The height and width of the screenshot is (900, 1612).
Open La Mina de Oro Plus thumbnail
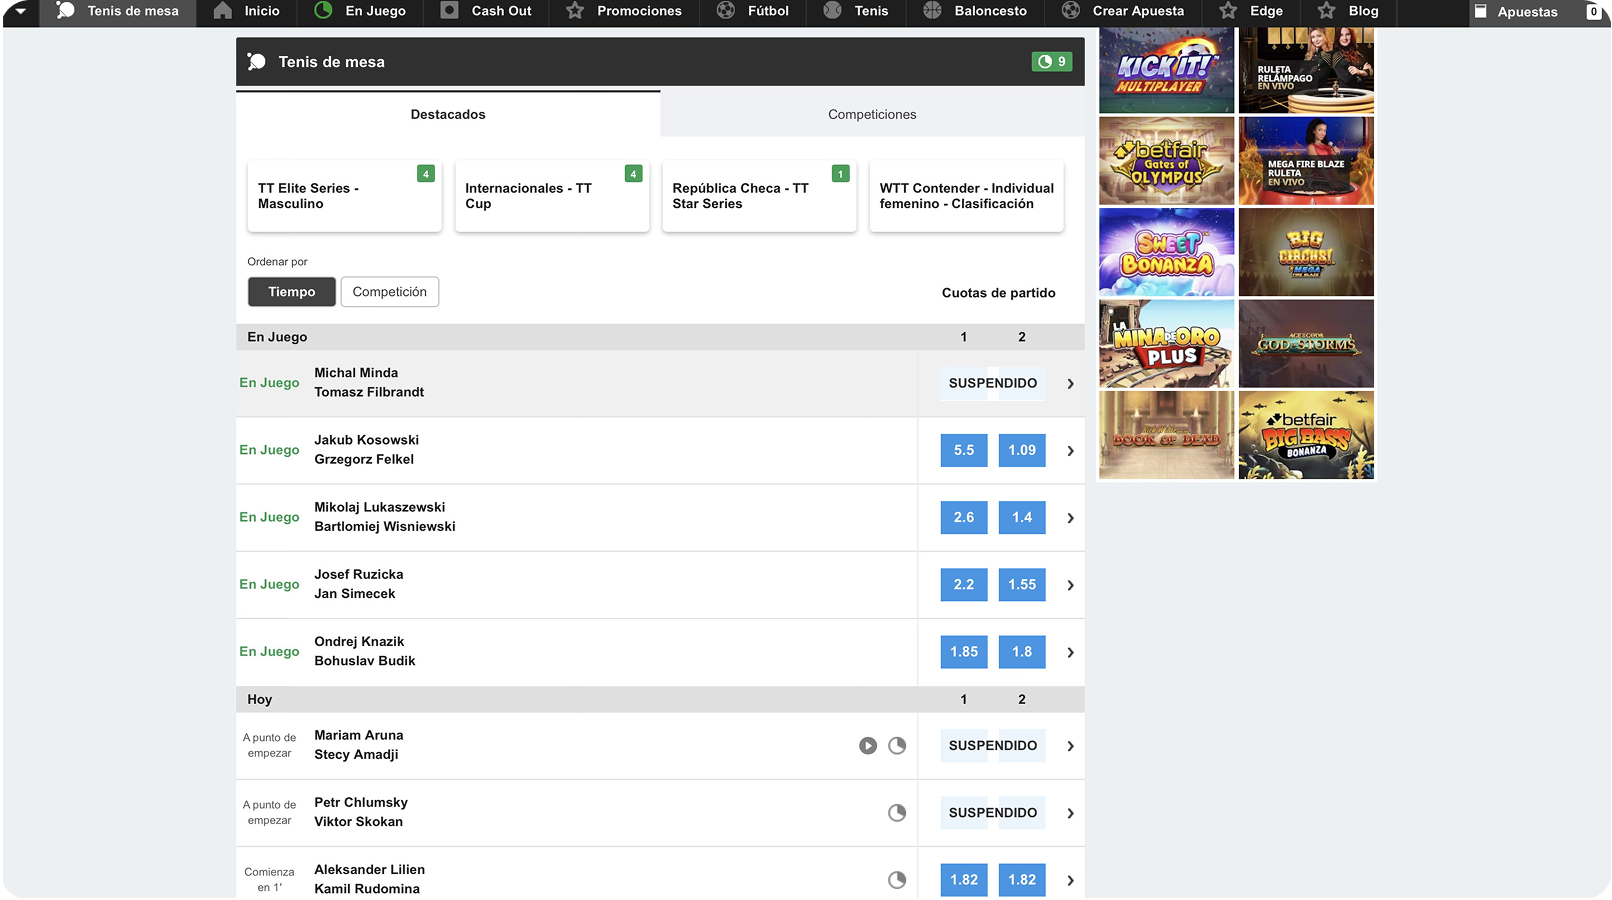click(1166, 344)
